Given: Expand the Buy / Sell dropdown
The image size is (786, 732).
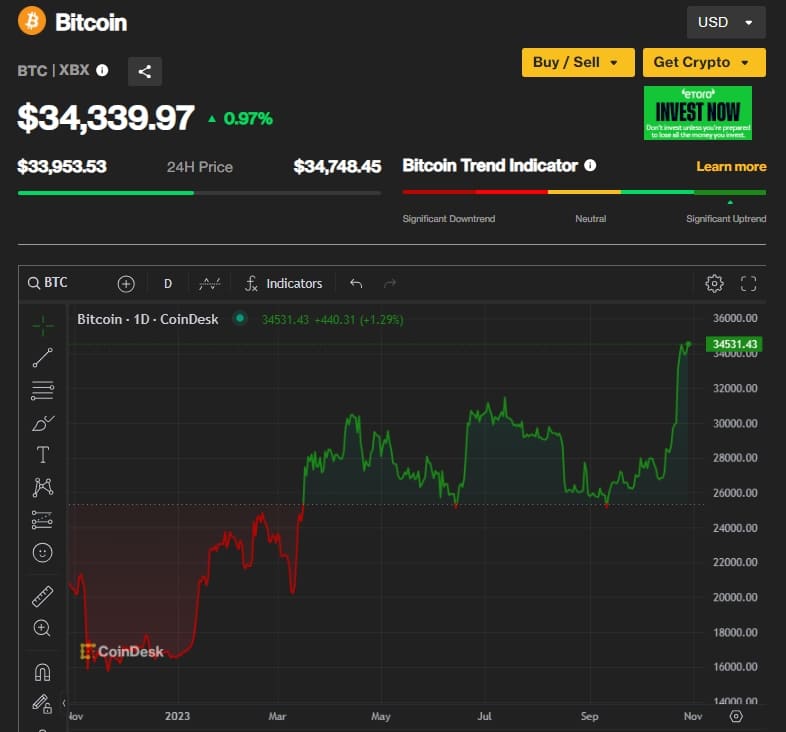Looking at the screenshot, I should point(577,63).
